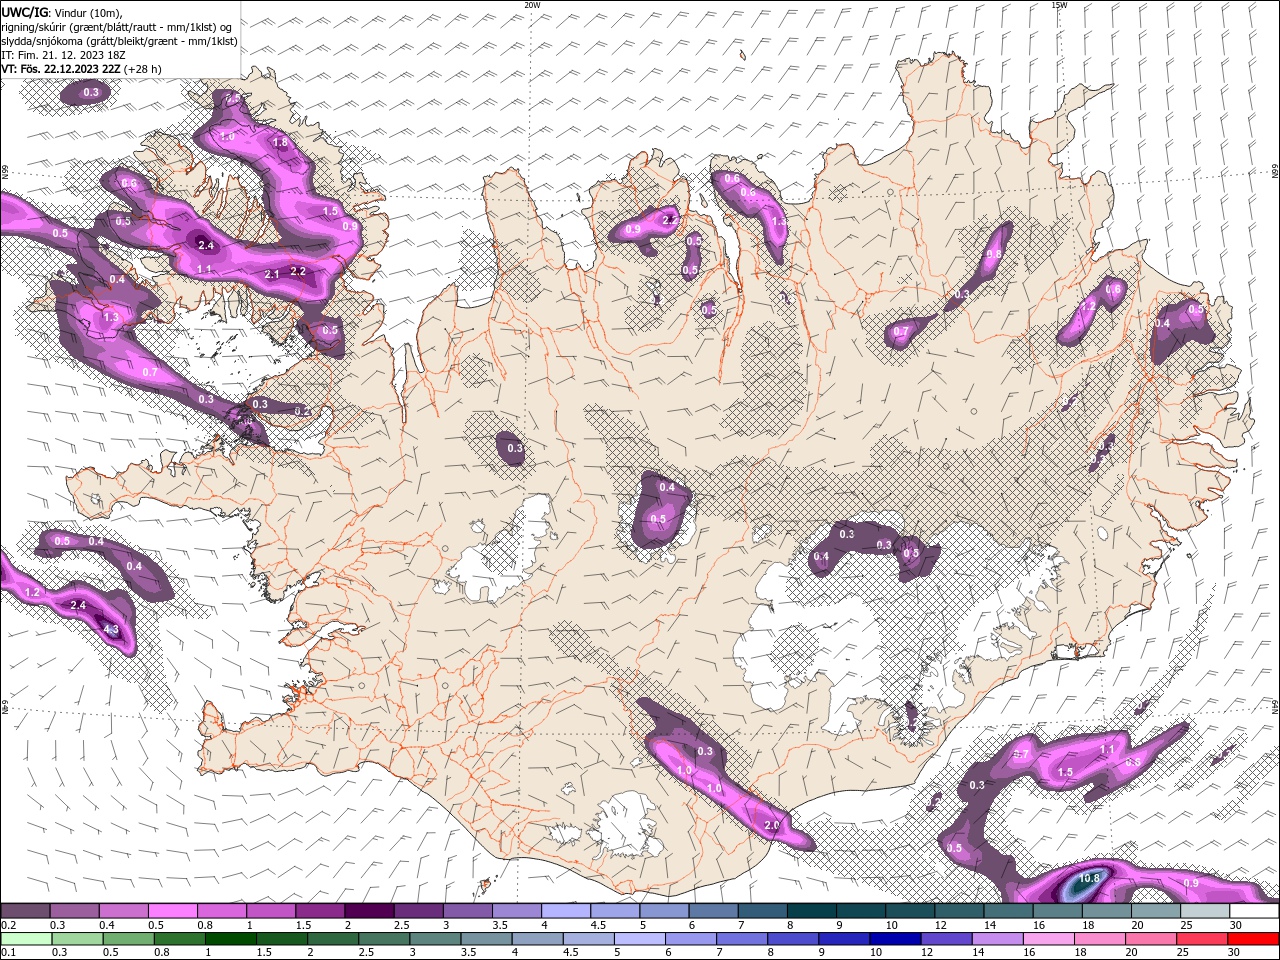Click the 15W longitude label
The image size is (1280, 960).
point(1059,5)
